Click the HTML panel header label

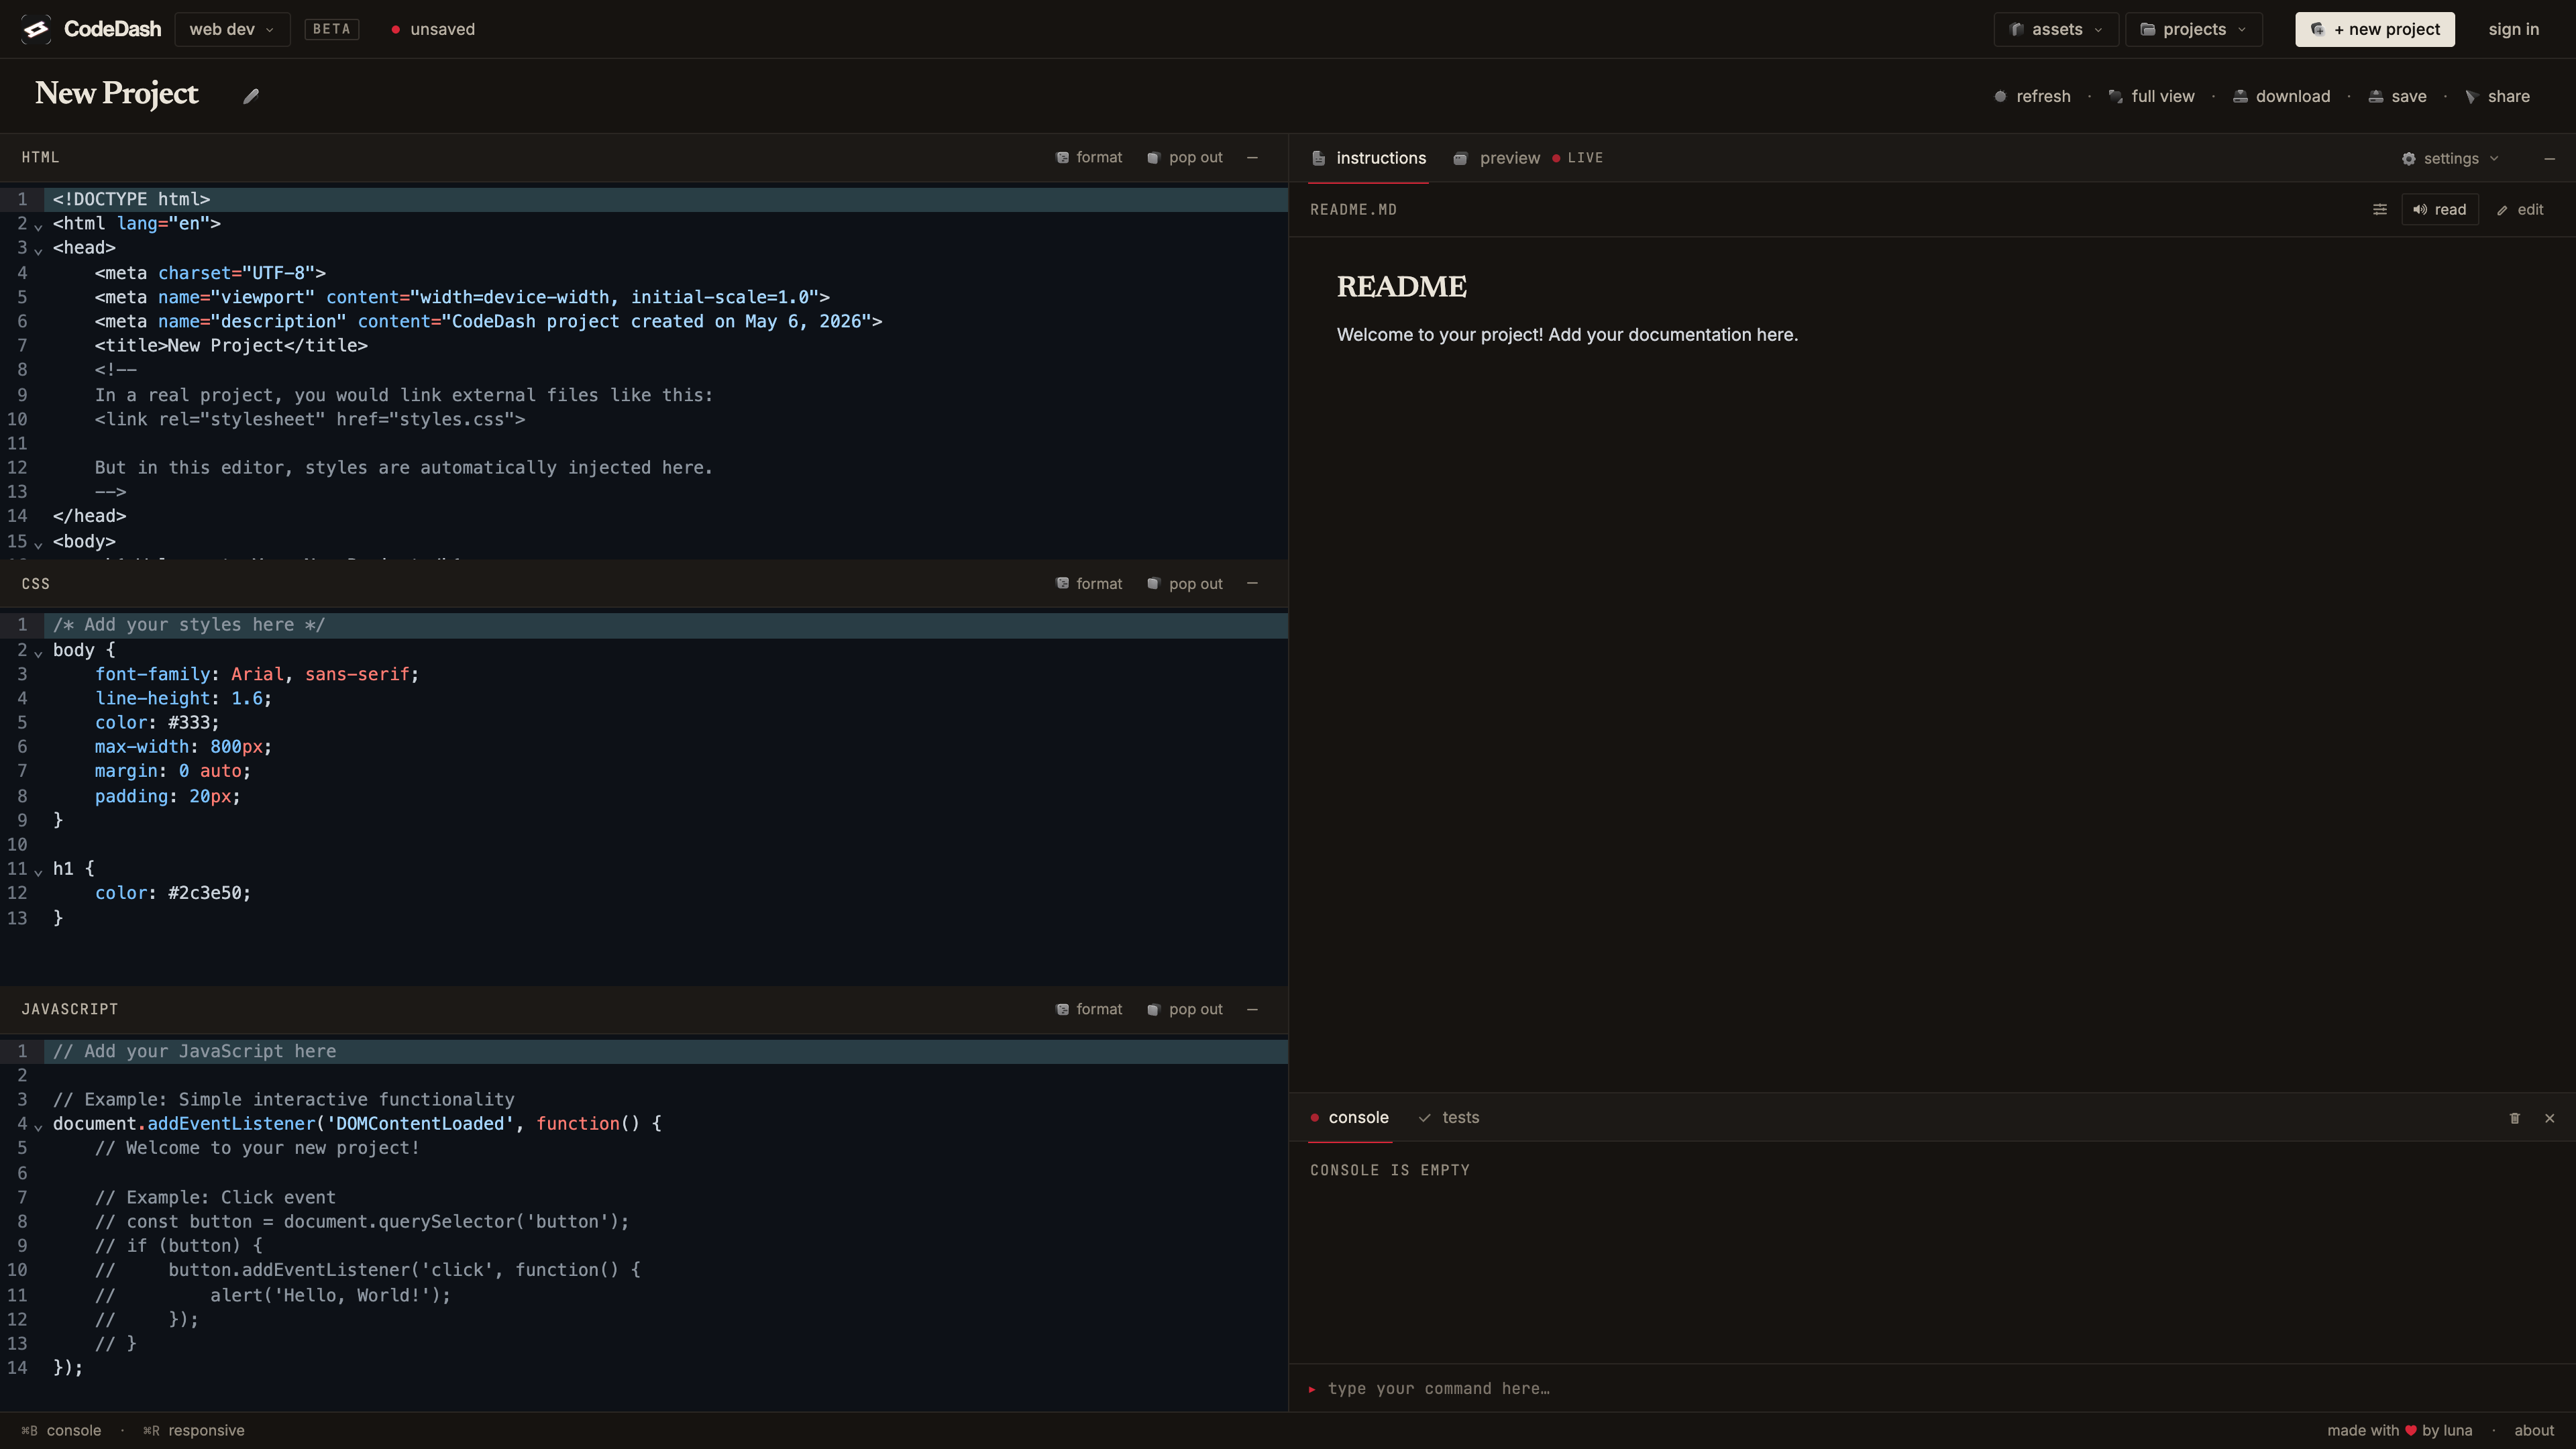[40, 157]
